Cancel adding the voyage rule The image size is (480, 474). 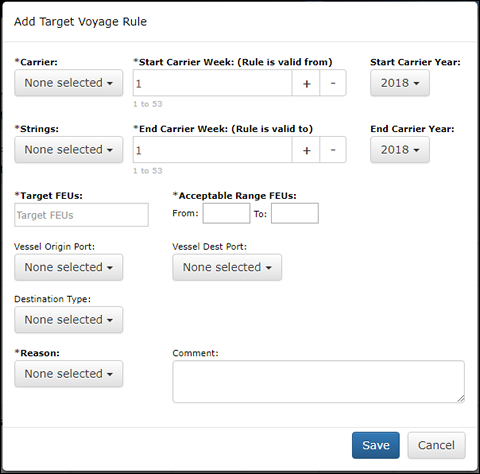coord(436,445)
